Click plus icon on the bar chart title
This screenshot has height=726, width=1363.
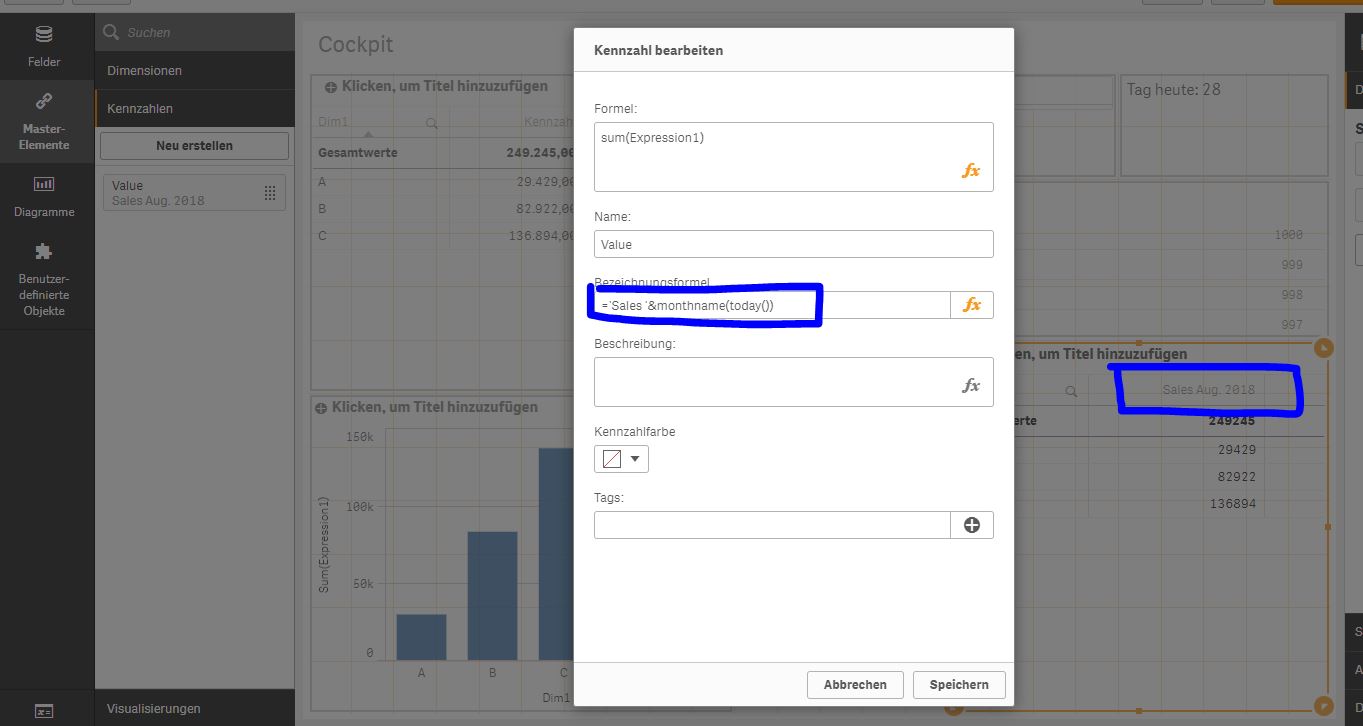click(321, 408)
